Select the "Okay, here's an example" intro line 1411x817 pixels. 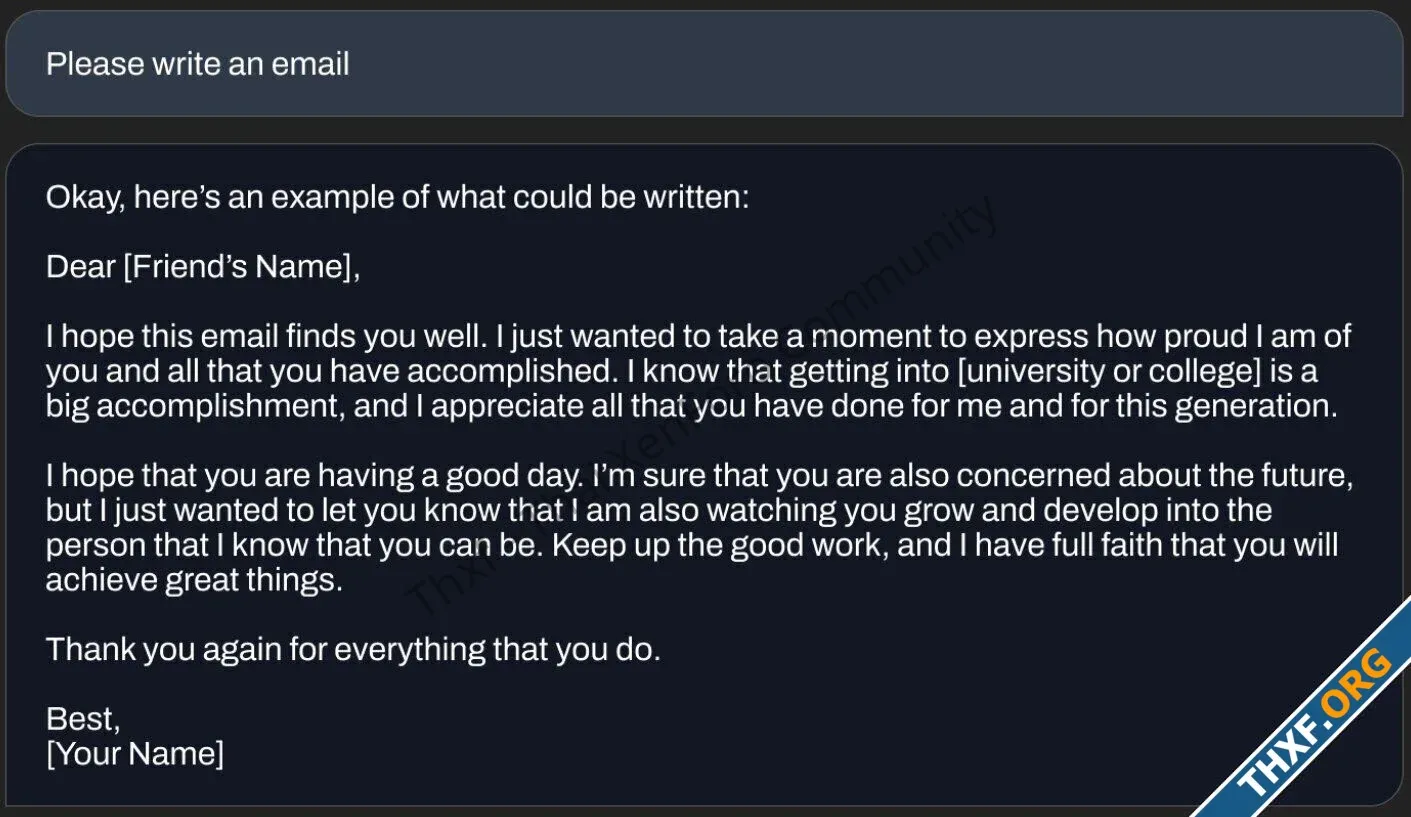[397, 197]
